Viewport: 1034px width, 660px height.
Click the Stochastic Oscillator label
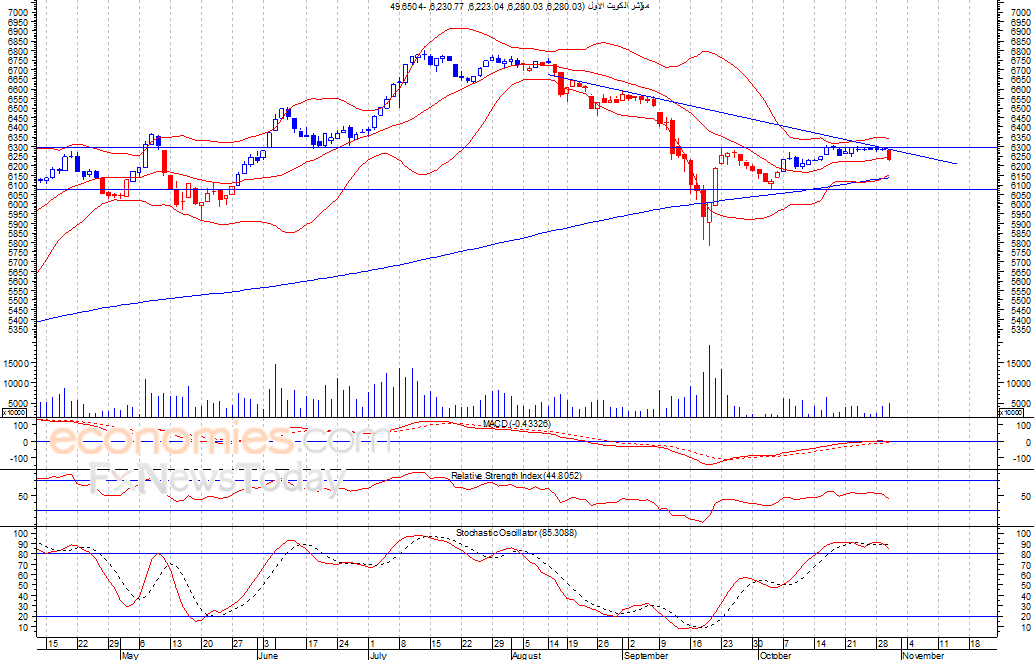point(516,532)
